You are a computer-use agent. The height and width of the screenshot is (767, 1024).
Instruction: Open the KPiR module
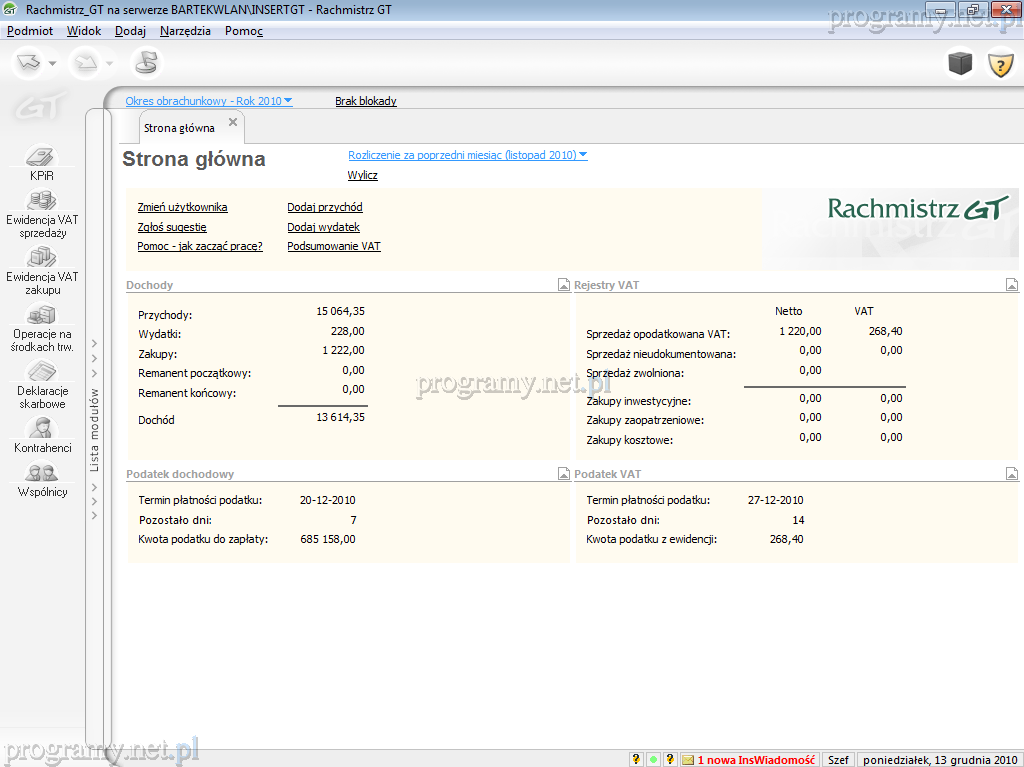42,163
